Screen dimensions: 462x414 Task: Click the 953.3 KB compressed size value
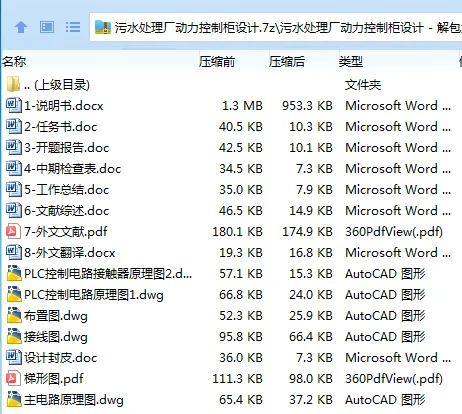click(307, 106)
